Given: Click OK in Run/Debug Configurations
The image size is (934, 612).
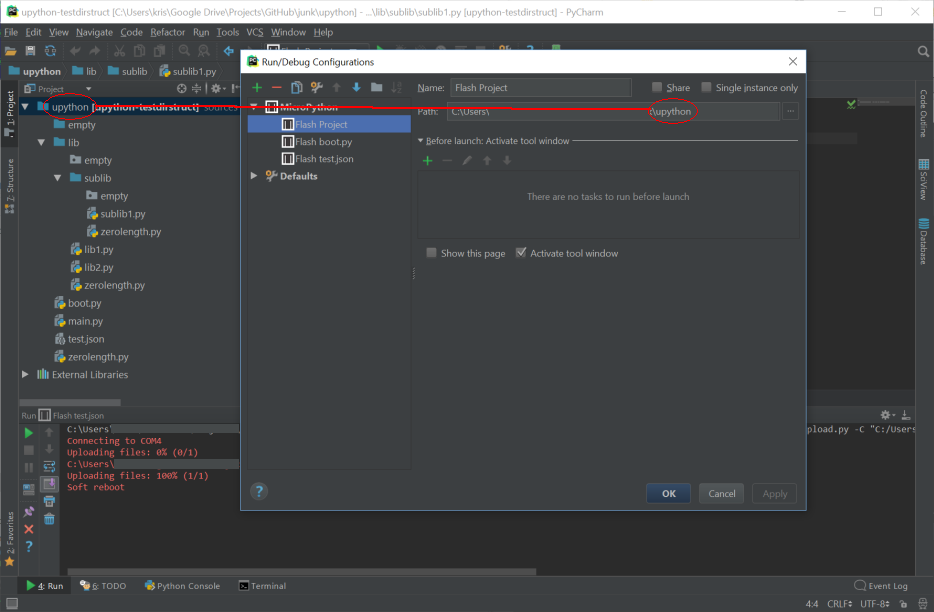Looking at the screenshot, I should coord(668,493).
